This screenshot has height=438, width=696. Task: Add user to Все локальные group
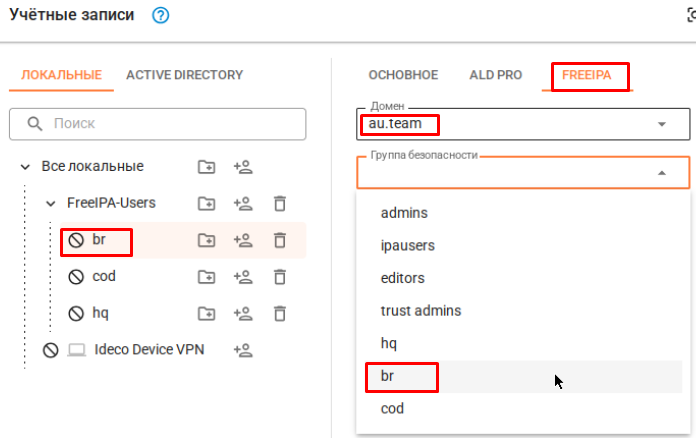242,167
